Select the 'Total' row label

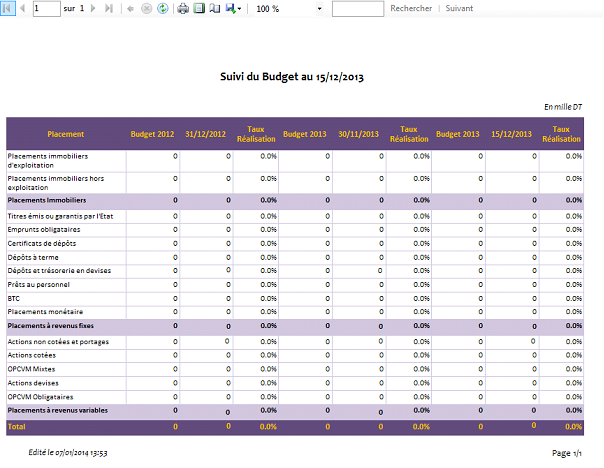pyautogui.click(x=17, y=427)
